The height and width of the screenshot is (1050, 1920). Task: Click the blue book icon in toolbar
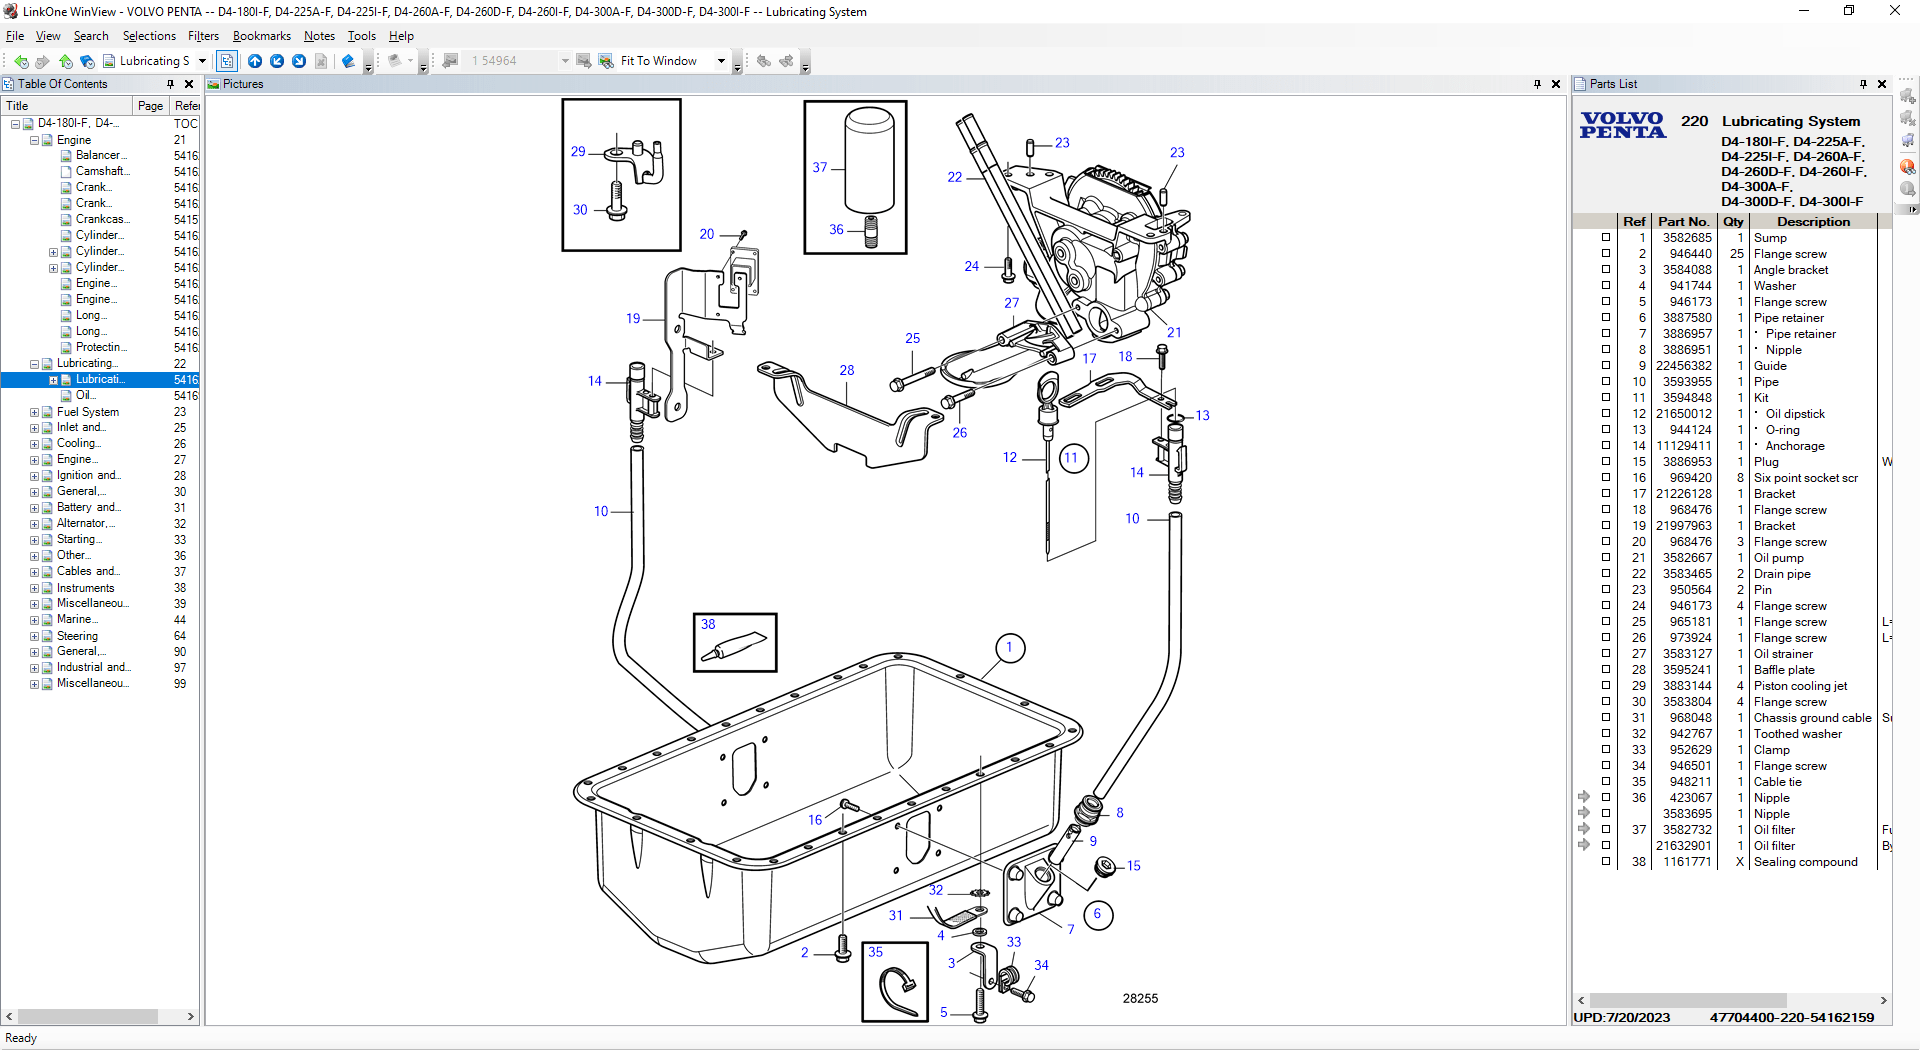[348, 61]
